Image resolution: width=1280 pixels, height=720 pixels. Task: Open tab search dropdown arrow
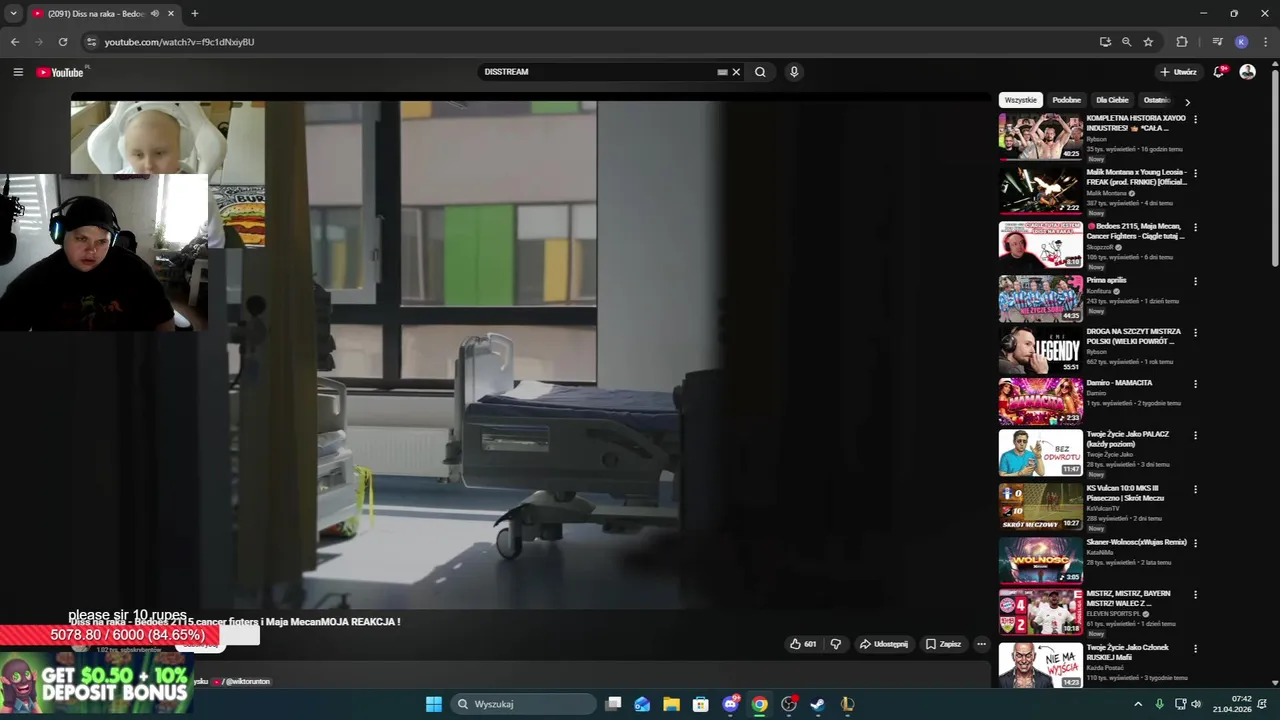(x=13, y=14)
